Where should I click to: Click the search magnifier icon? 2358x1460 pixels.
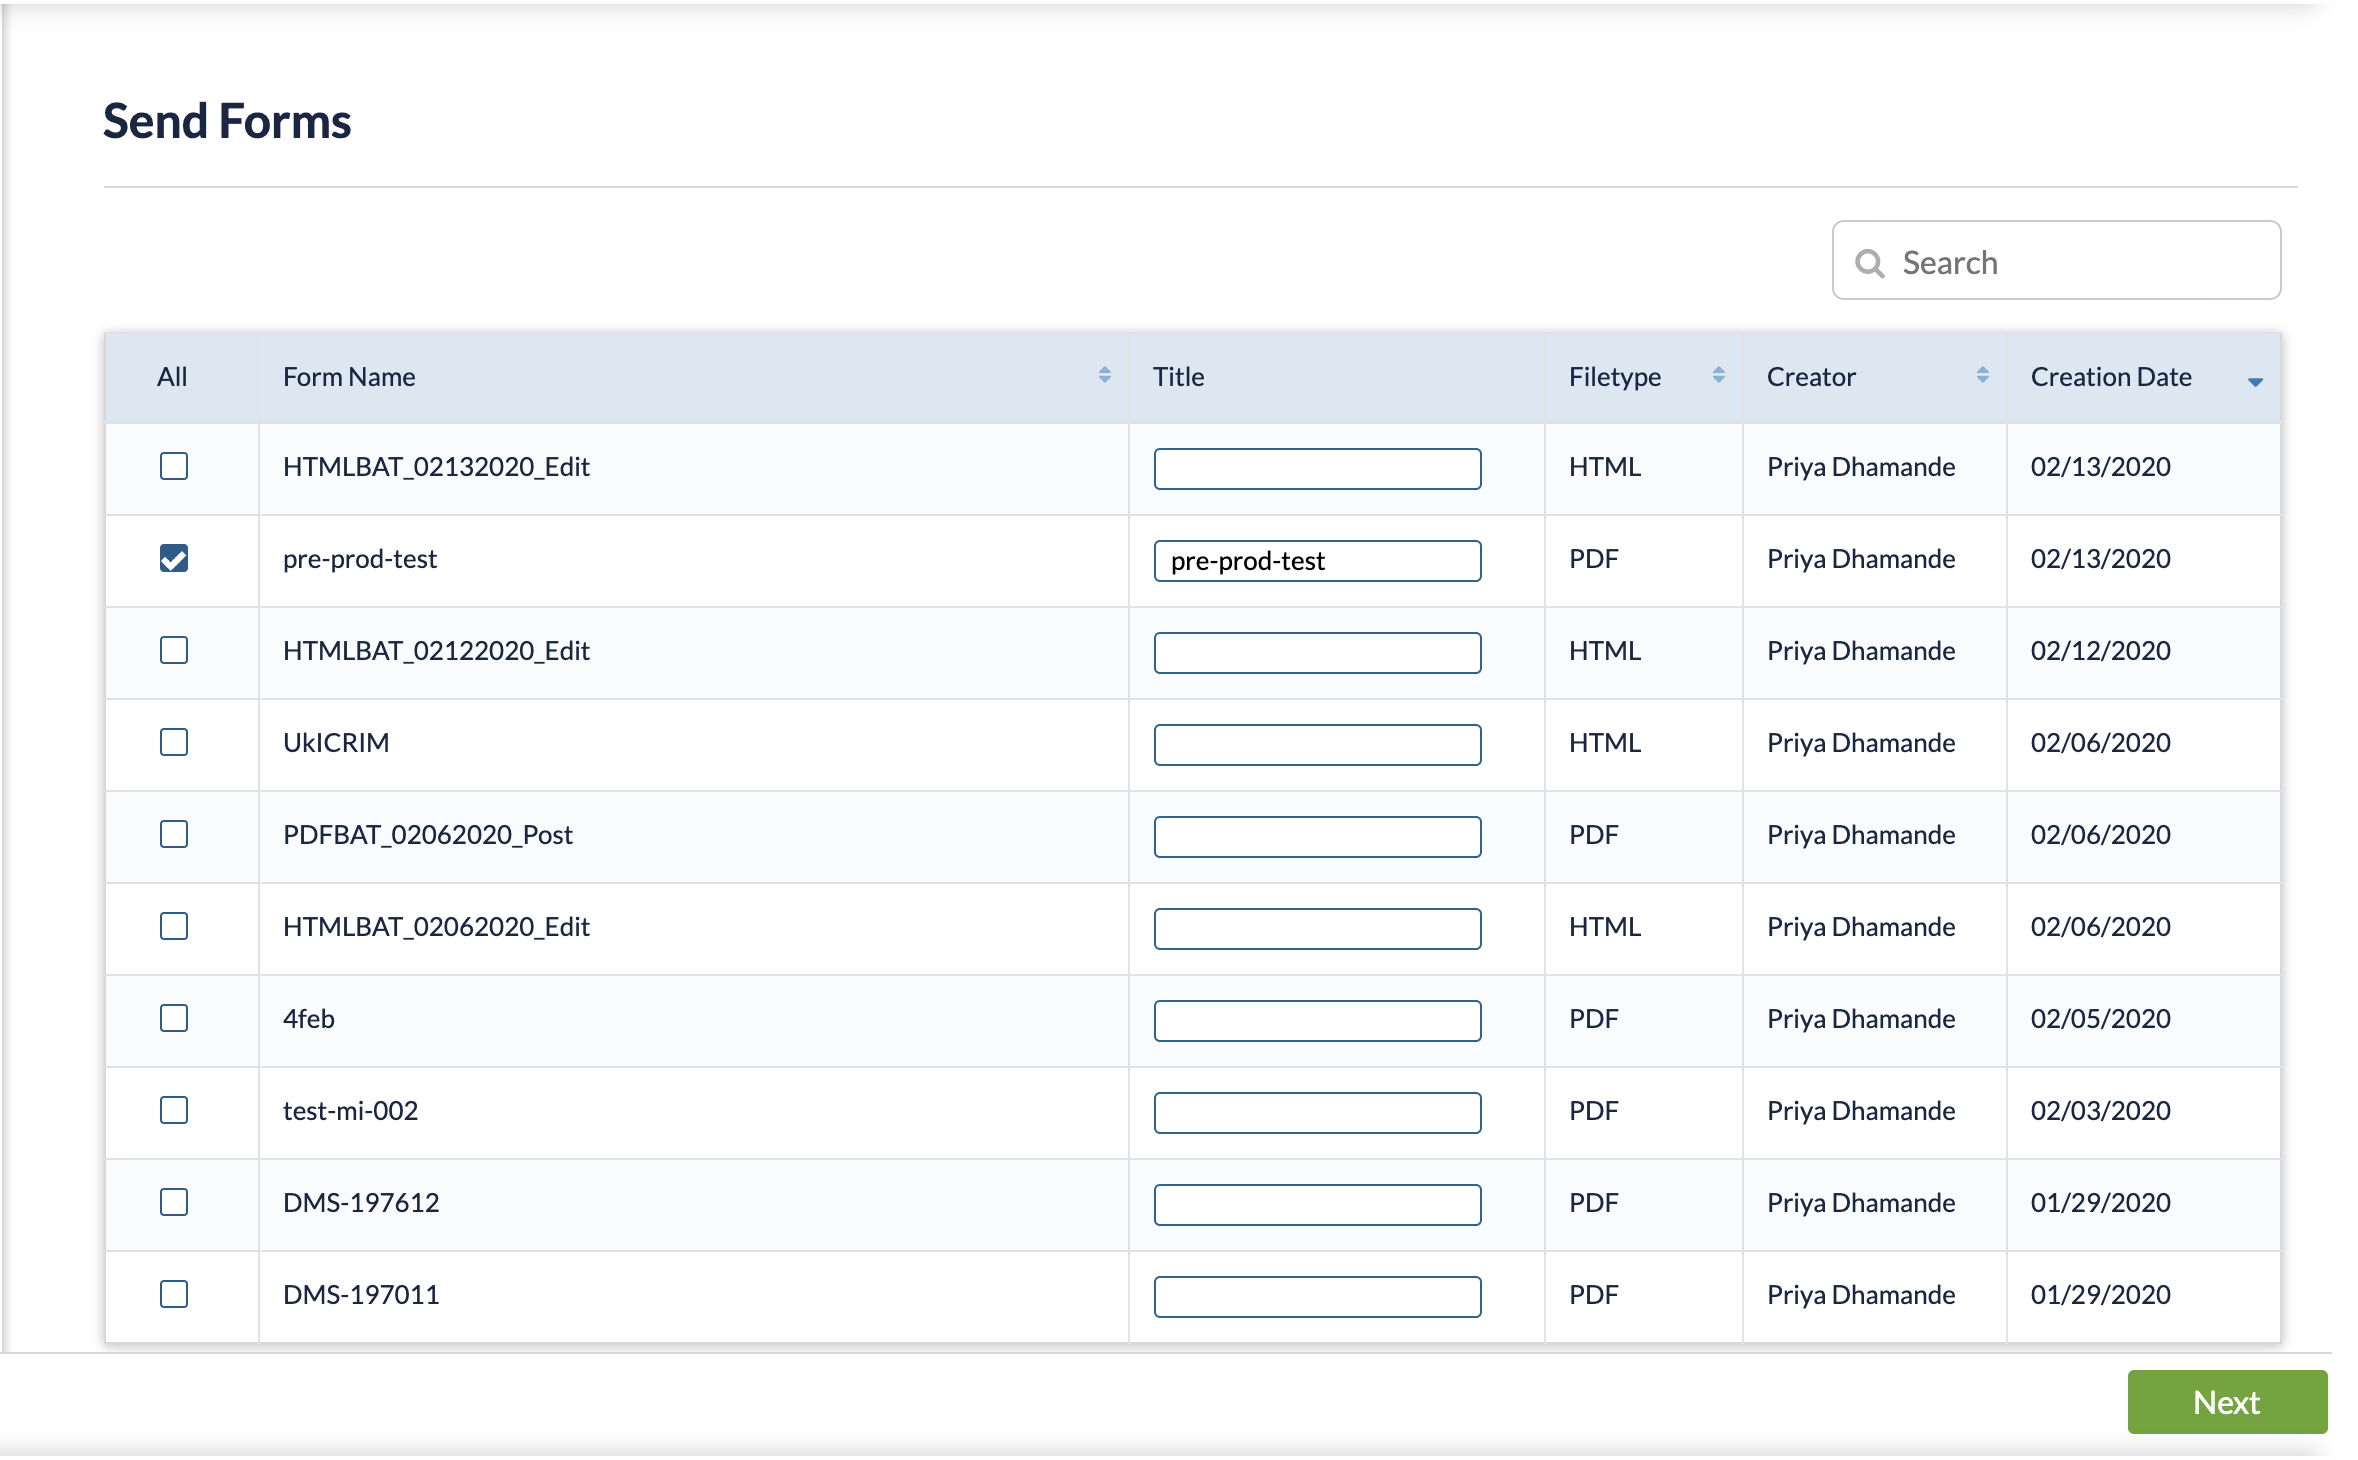pyautogui.click(x=1869, y=263)
